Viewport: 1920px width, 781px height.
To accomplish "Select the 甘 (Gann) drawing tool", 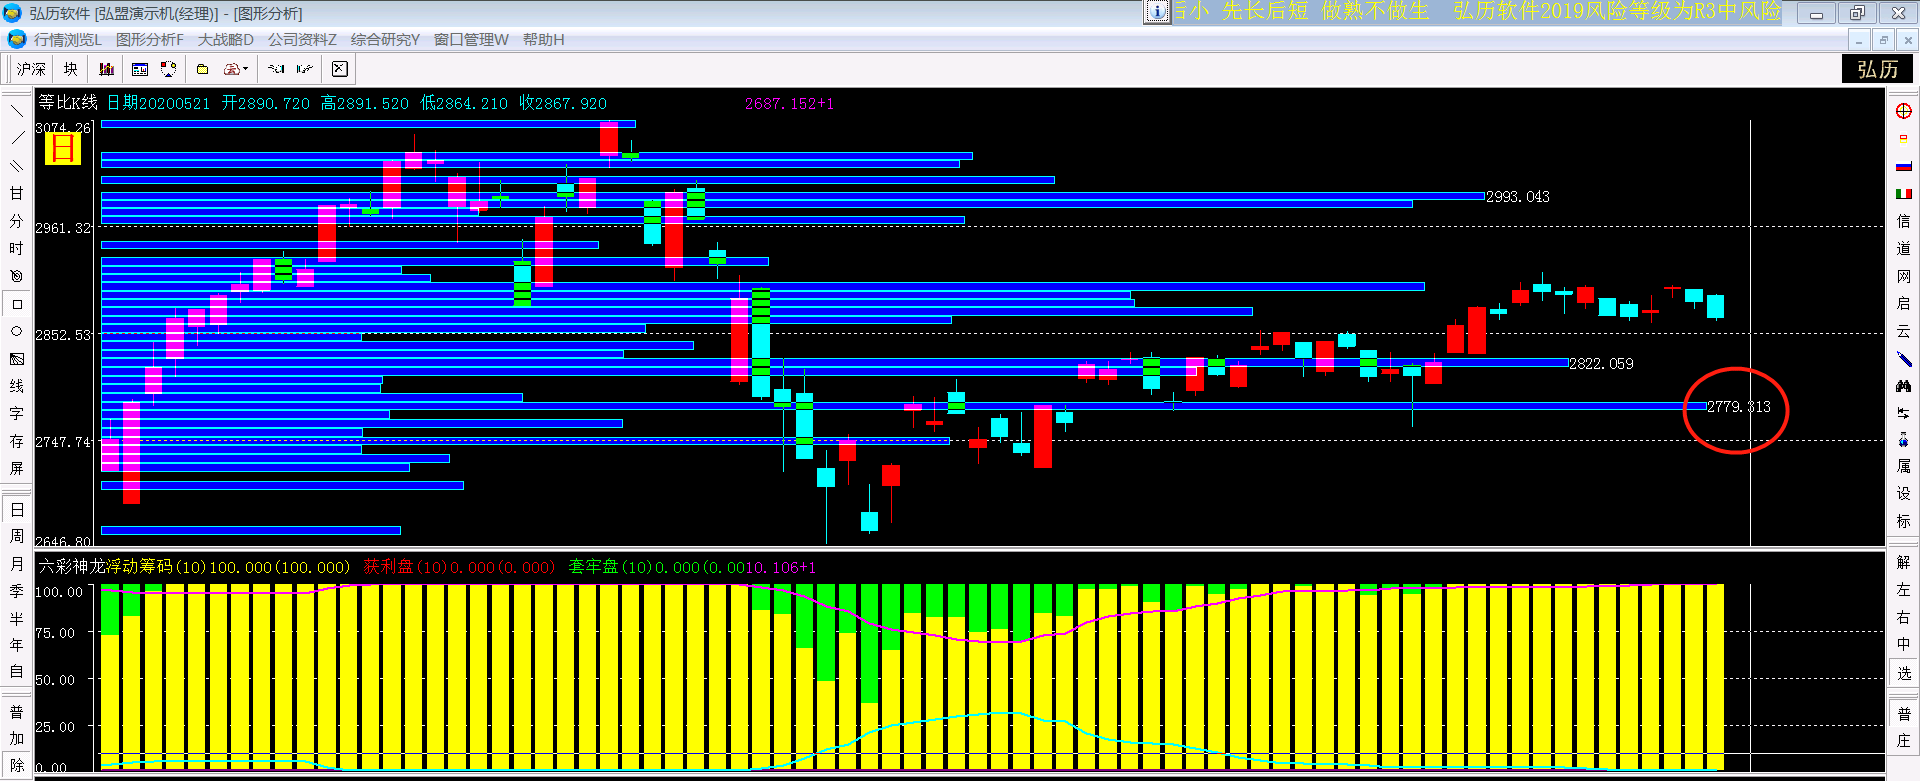I will [x=17, y=193].
